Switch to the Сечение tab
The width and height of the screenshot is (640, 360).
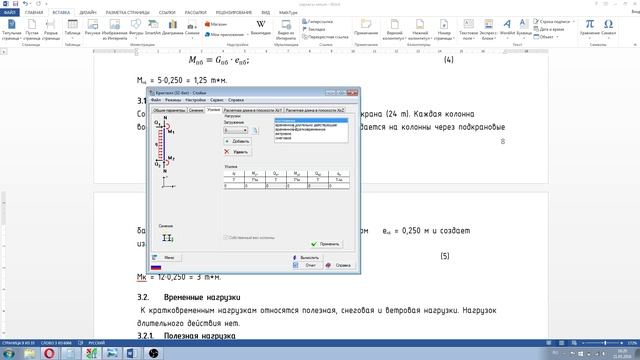(196, 110)
